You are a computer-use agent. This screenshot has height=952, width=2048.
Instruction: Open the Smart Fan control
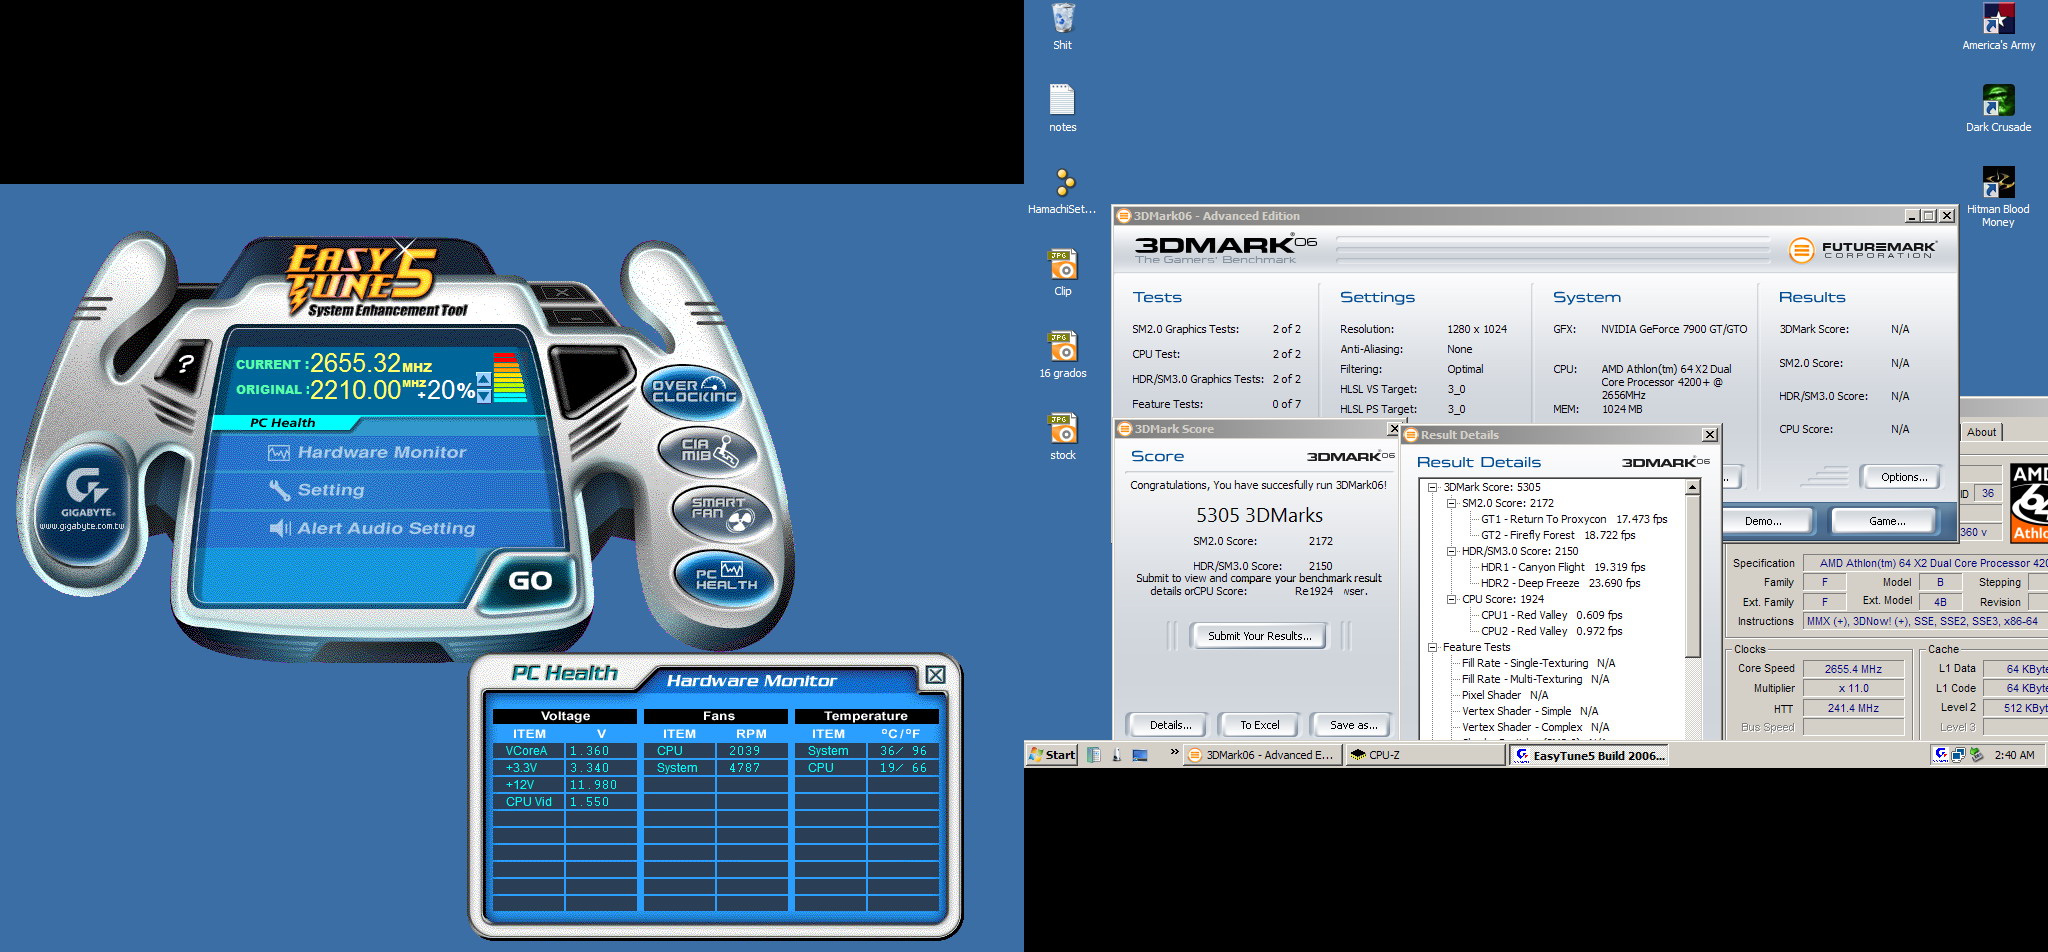721,510
